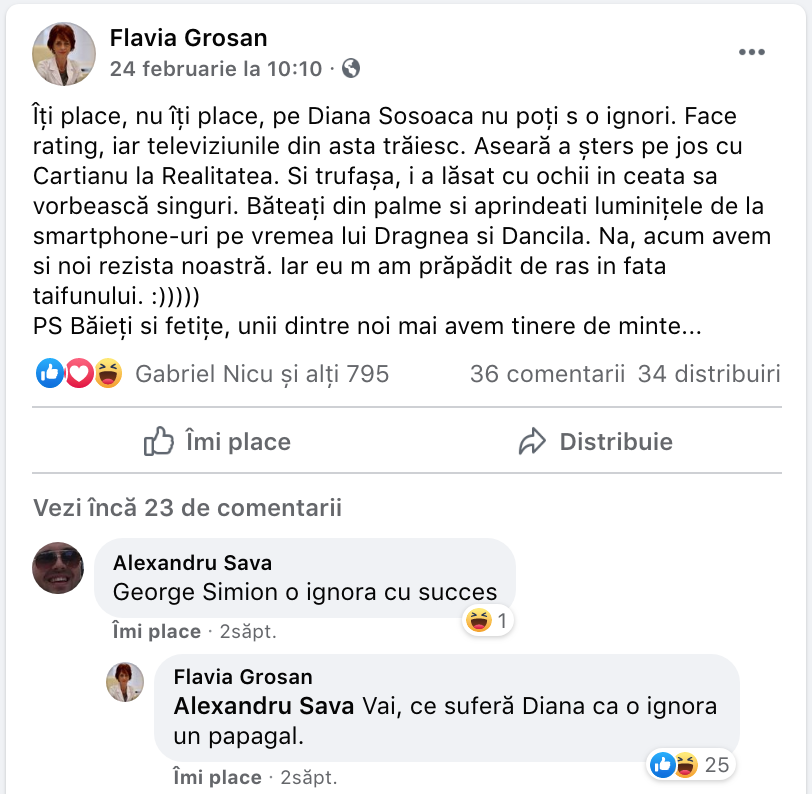Click the share arrow icon beside Distribuie

pyautogui.click(x=532, y=441)
